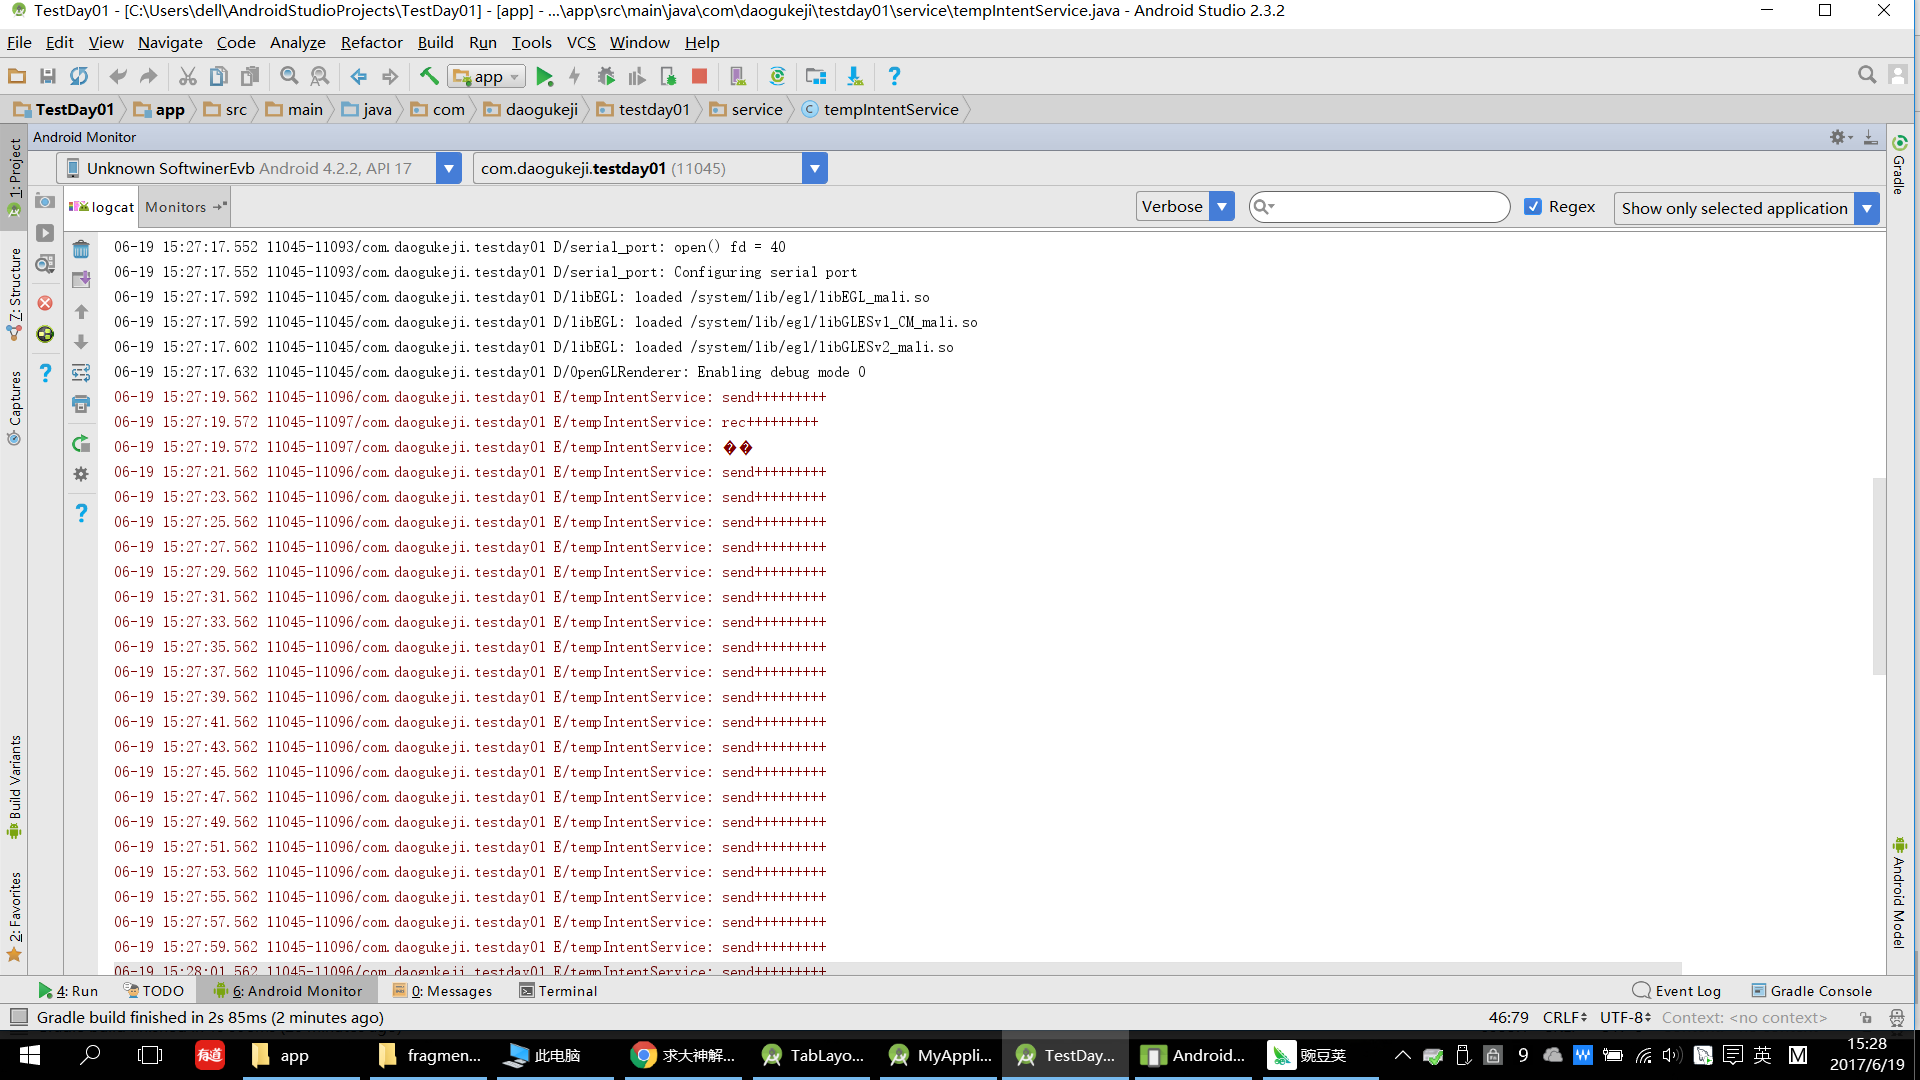Click the Terminate Application red X icon
1920x1080 pixels.
[x=45, y=303]
